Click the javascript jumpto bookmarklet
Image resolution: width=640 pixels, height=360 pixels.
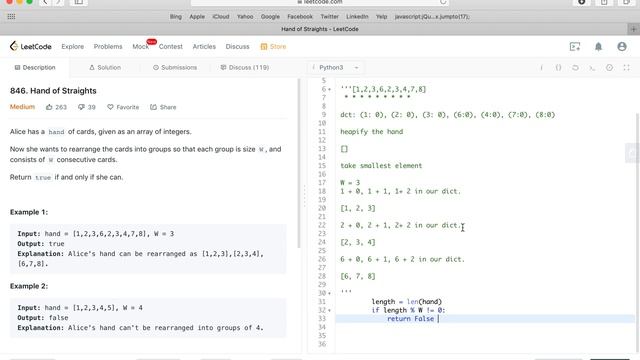click(432, 17)
